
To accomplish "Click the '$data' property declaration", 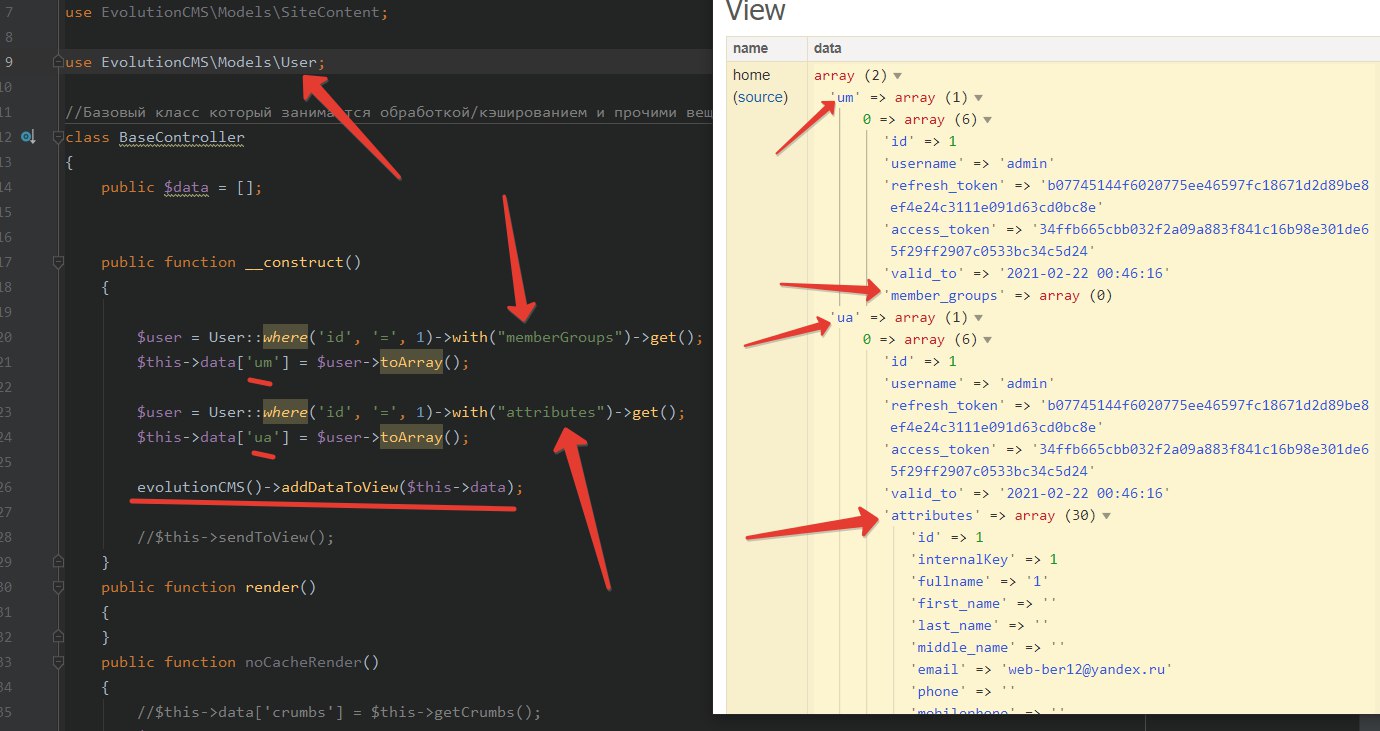I will [x=181, y=187].
